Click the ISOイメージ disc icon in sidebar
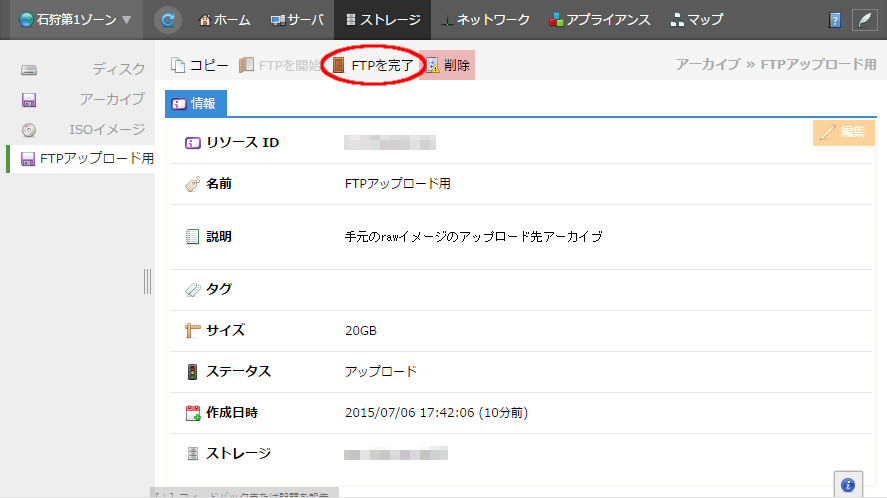 pyautogui.click(x=29, y=129)
